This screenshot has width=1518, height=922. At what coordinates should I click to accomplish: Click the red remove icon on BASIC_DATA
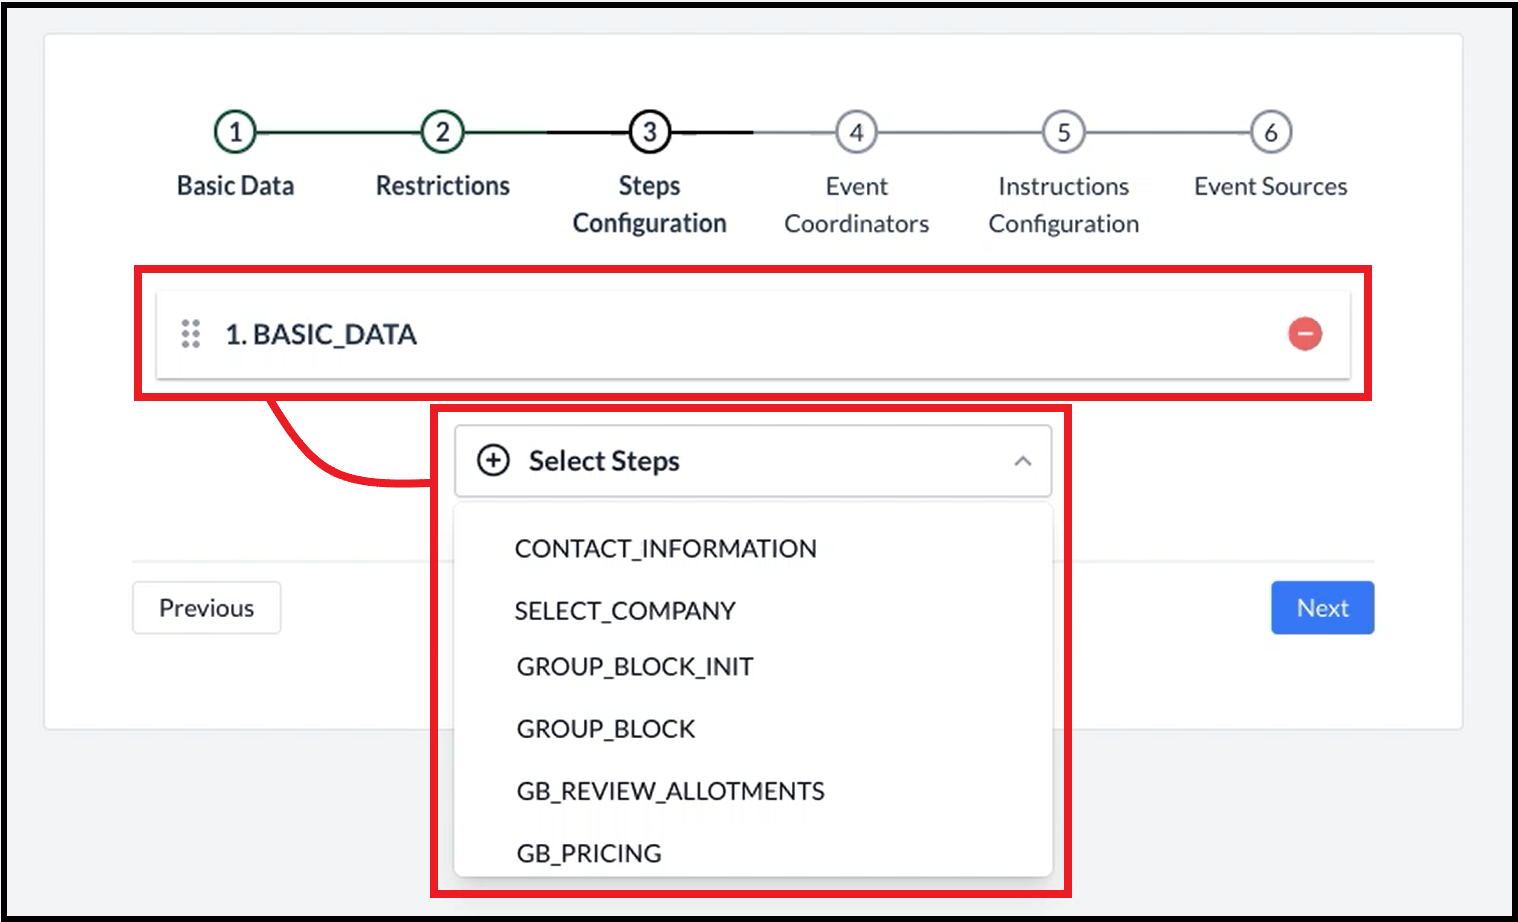(x=1304, y=334)
